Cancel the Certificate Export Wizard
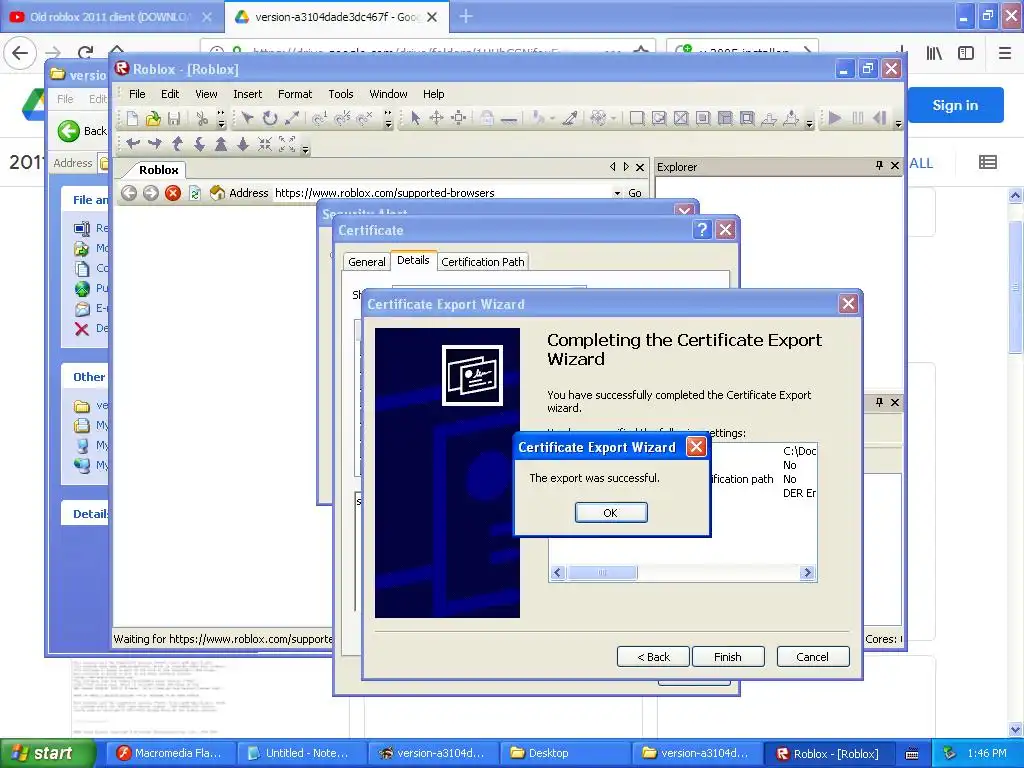Image resolution: width=1024 pixels, height=768 pixels. pos(812,657)
